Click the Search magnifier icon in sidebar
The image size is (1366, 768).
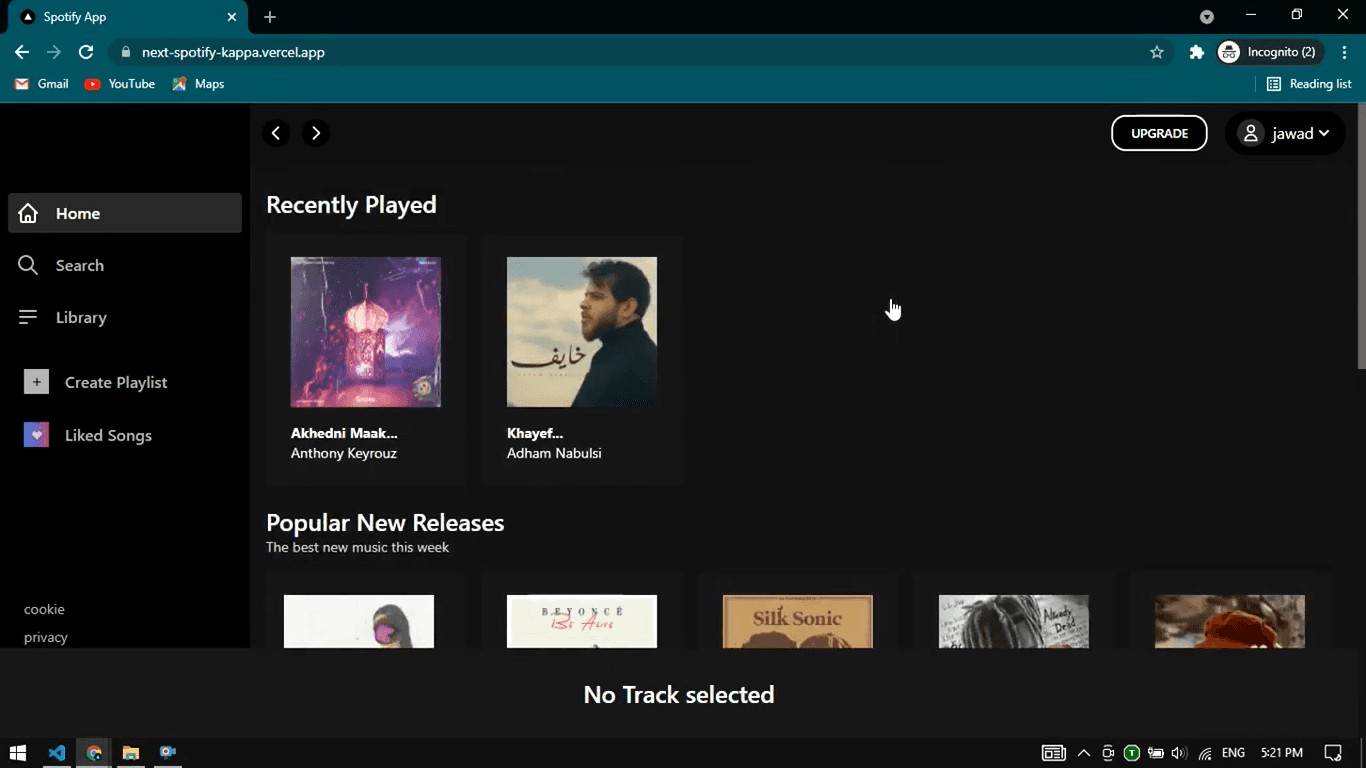28,265
